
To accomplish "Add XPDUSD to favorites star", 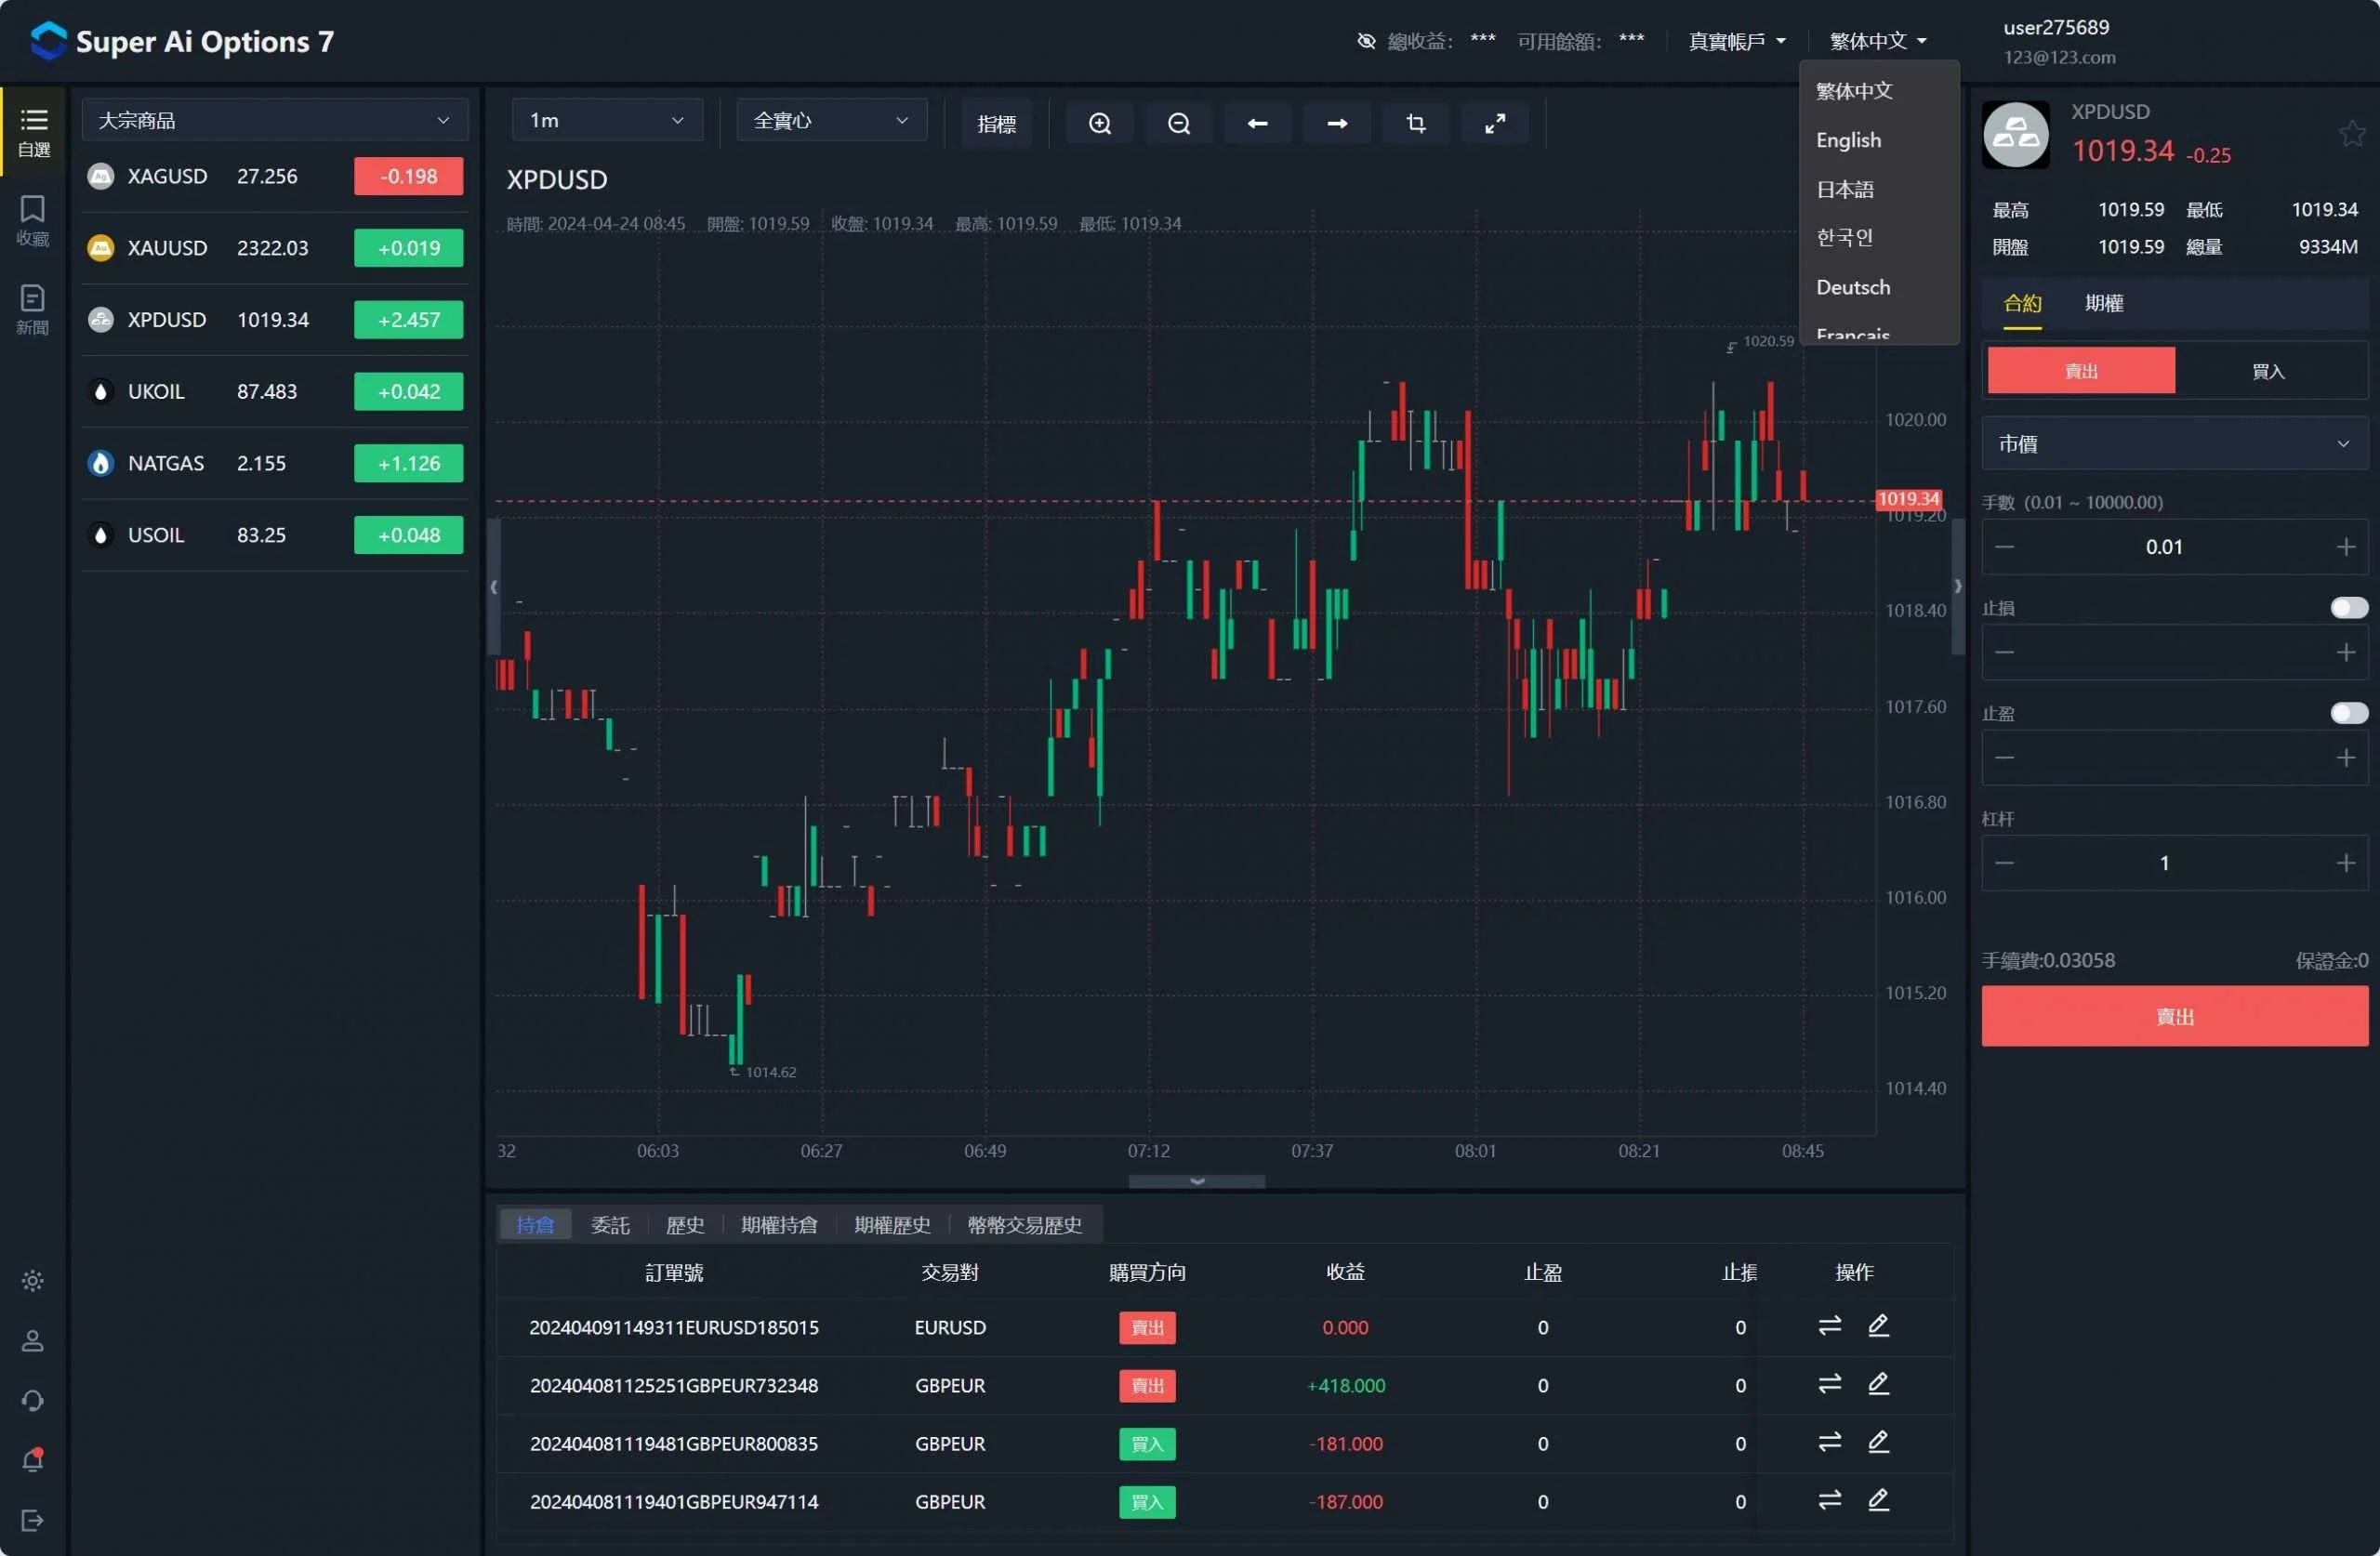I will point(2351,133).
